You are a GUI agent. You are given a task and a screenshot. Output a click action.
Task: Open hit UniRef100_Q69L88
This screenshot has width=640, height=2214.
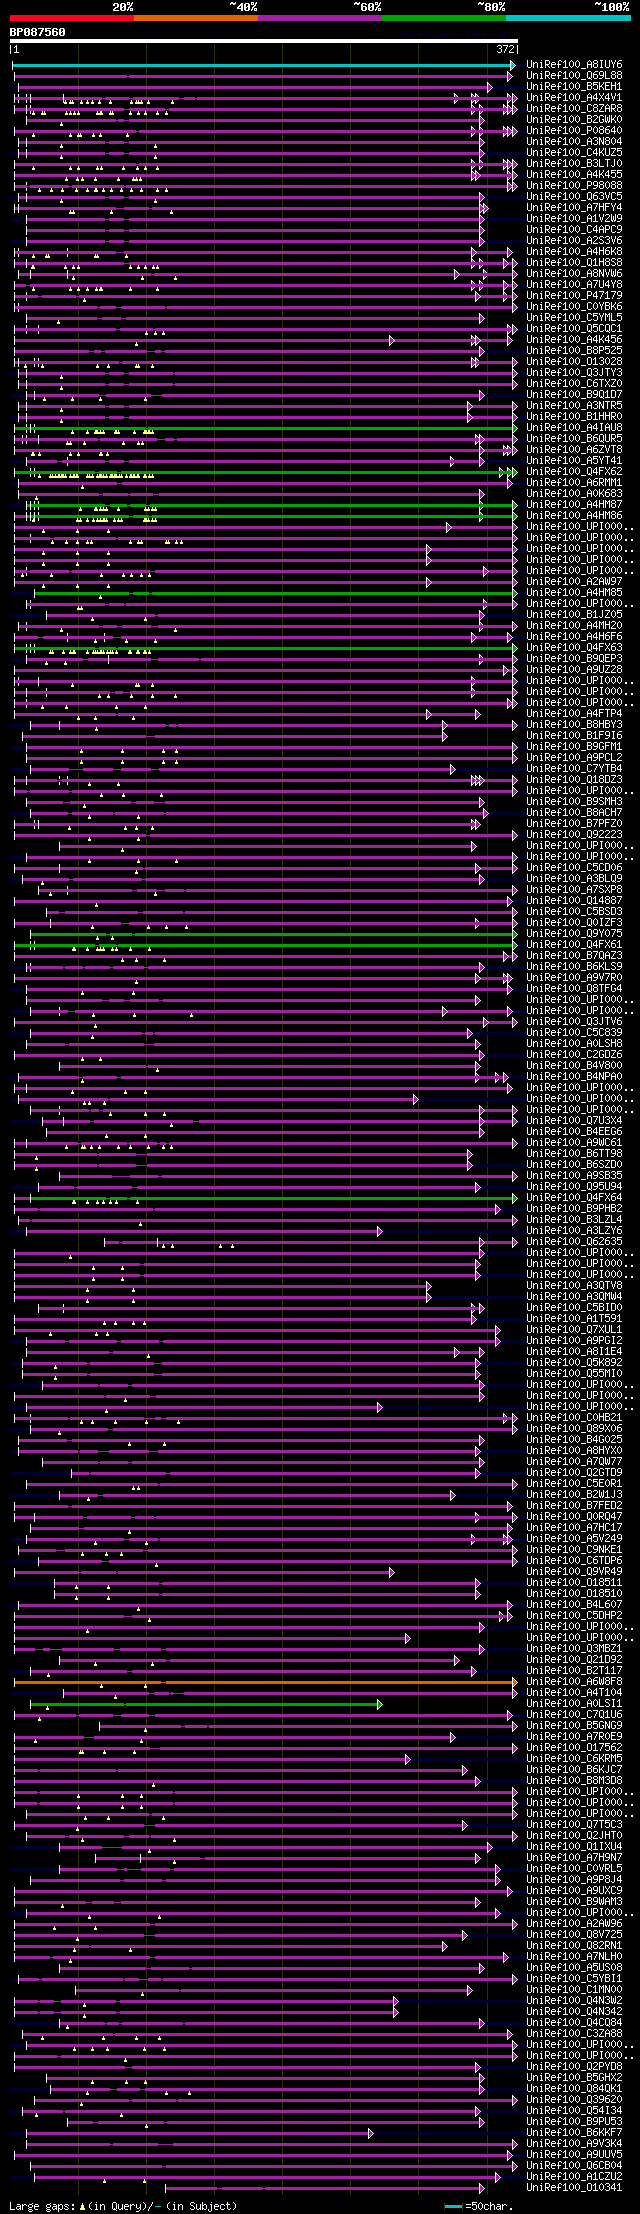pos(574,75)
